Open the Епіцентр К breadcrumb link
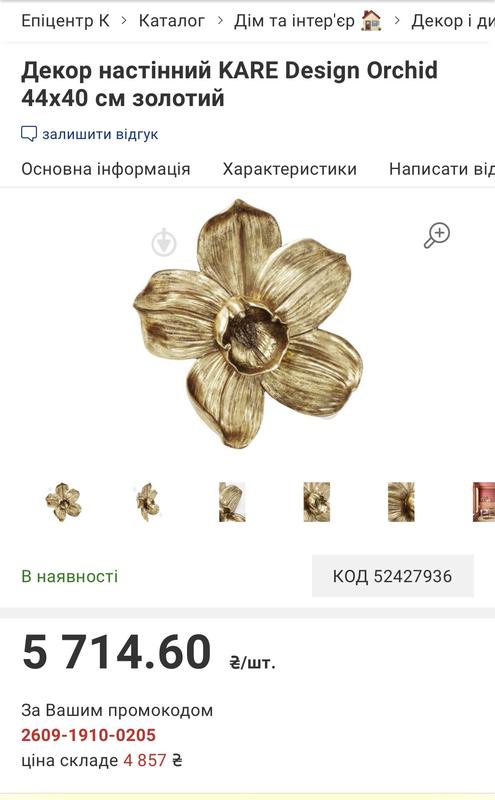The image size is (495, 800). click(x=65, y=21)
